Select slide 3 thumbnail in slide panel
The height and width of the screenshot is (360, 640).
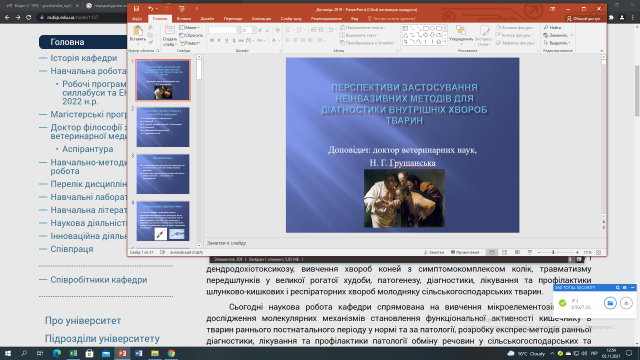163,174
